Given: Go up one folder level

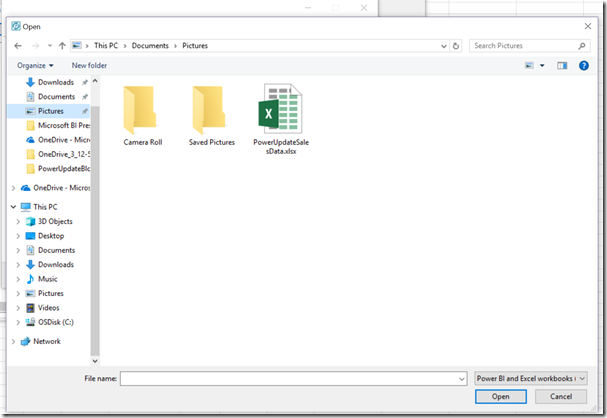Looking at the screenshot, I should pos(62,46).
